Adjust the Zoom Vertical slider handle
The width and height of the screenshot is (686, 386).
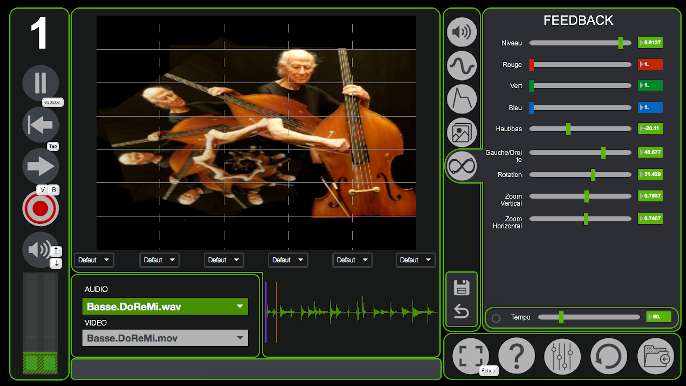[x=587, y=196]
